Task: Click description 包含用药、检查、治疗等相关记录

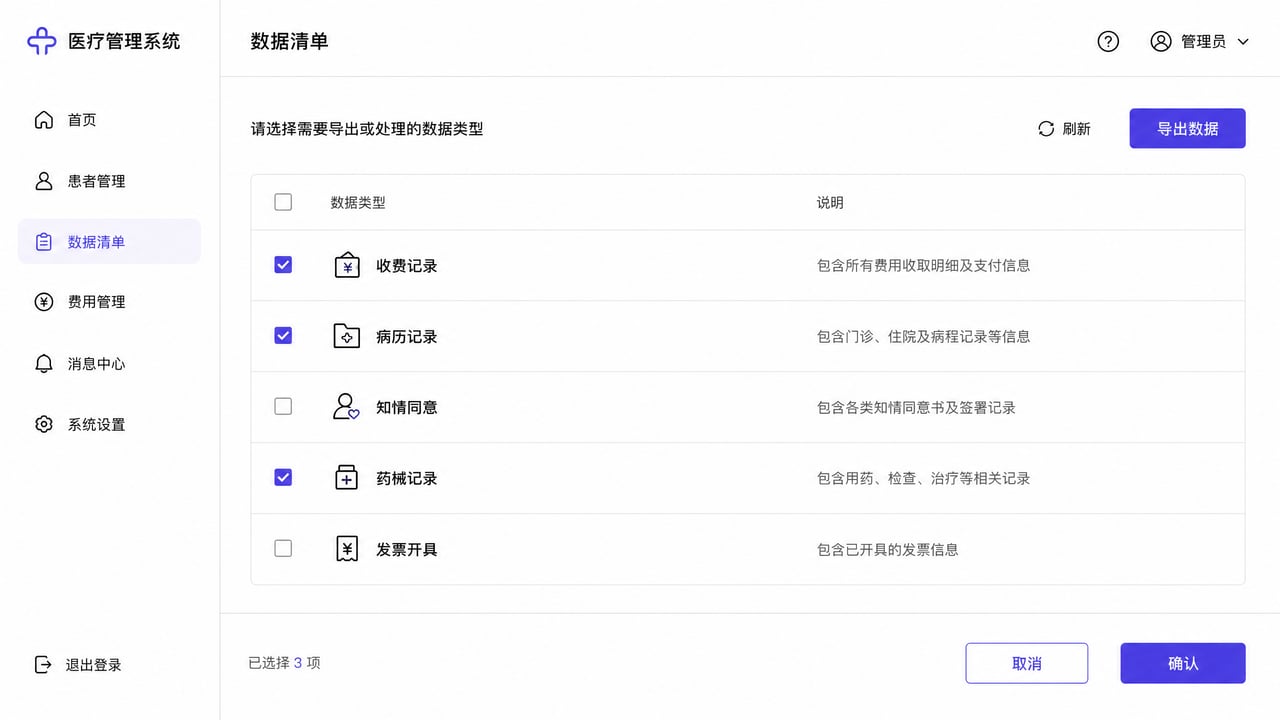Action: coord(923,479)
